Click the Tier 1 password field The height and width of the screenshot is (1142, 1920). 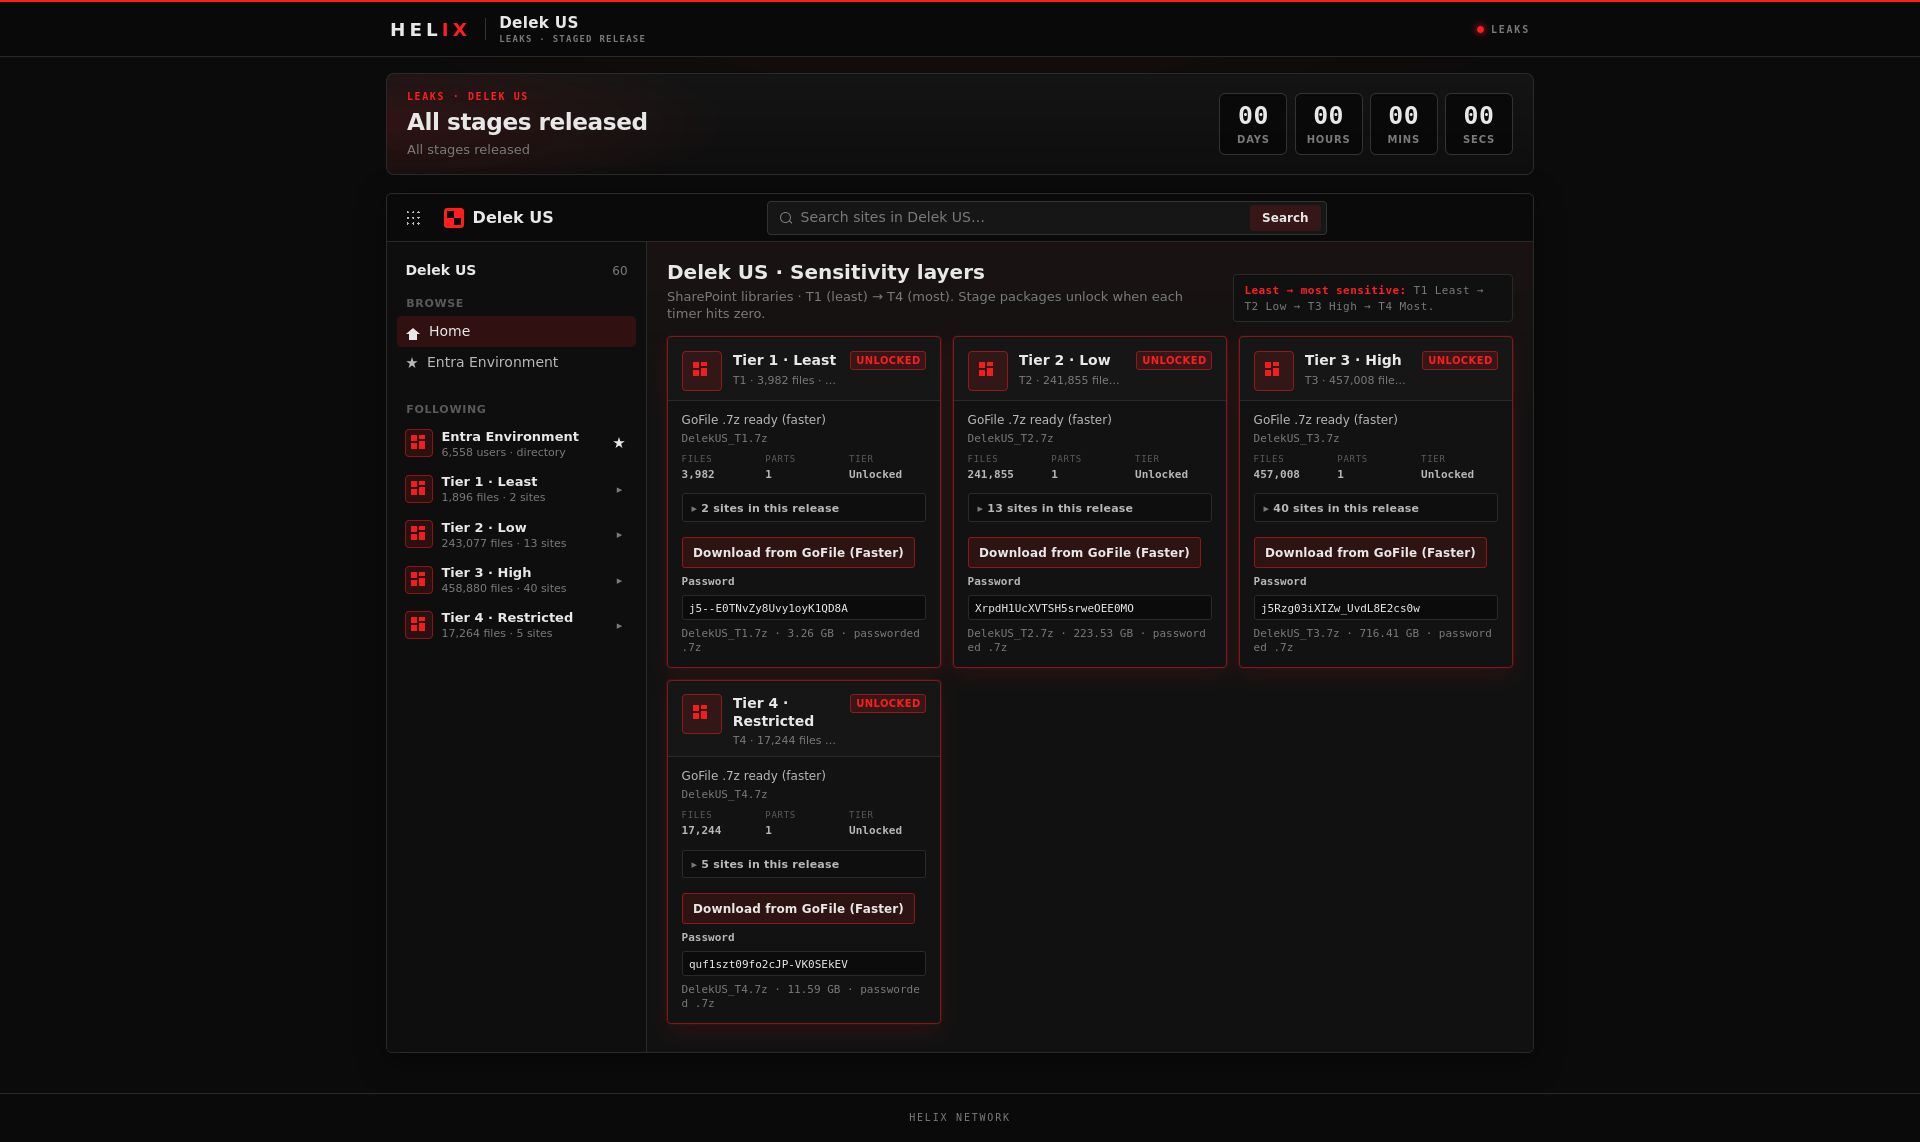[x=803, y=608]
